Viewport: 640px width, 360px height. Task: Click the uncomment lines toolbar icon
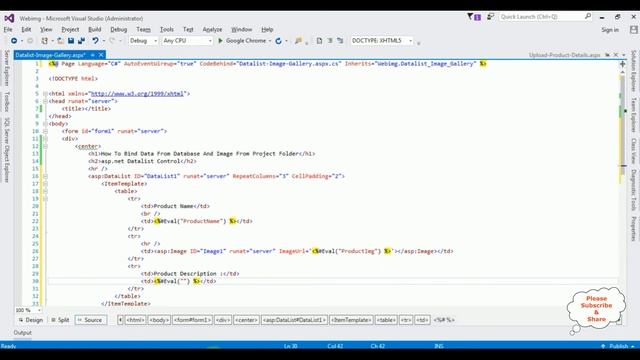(x=340, y=41)
